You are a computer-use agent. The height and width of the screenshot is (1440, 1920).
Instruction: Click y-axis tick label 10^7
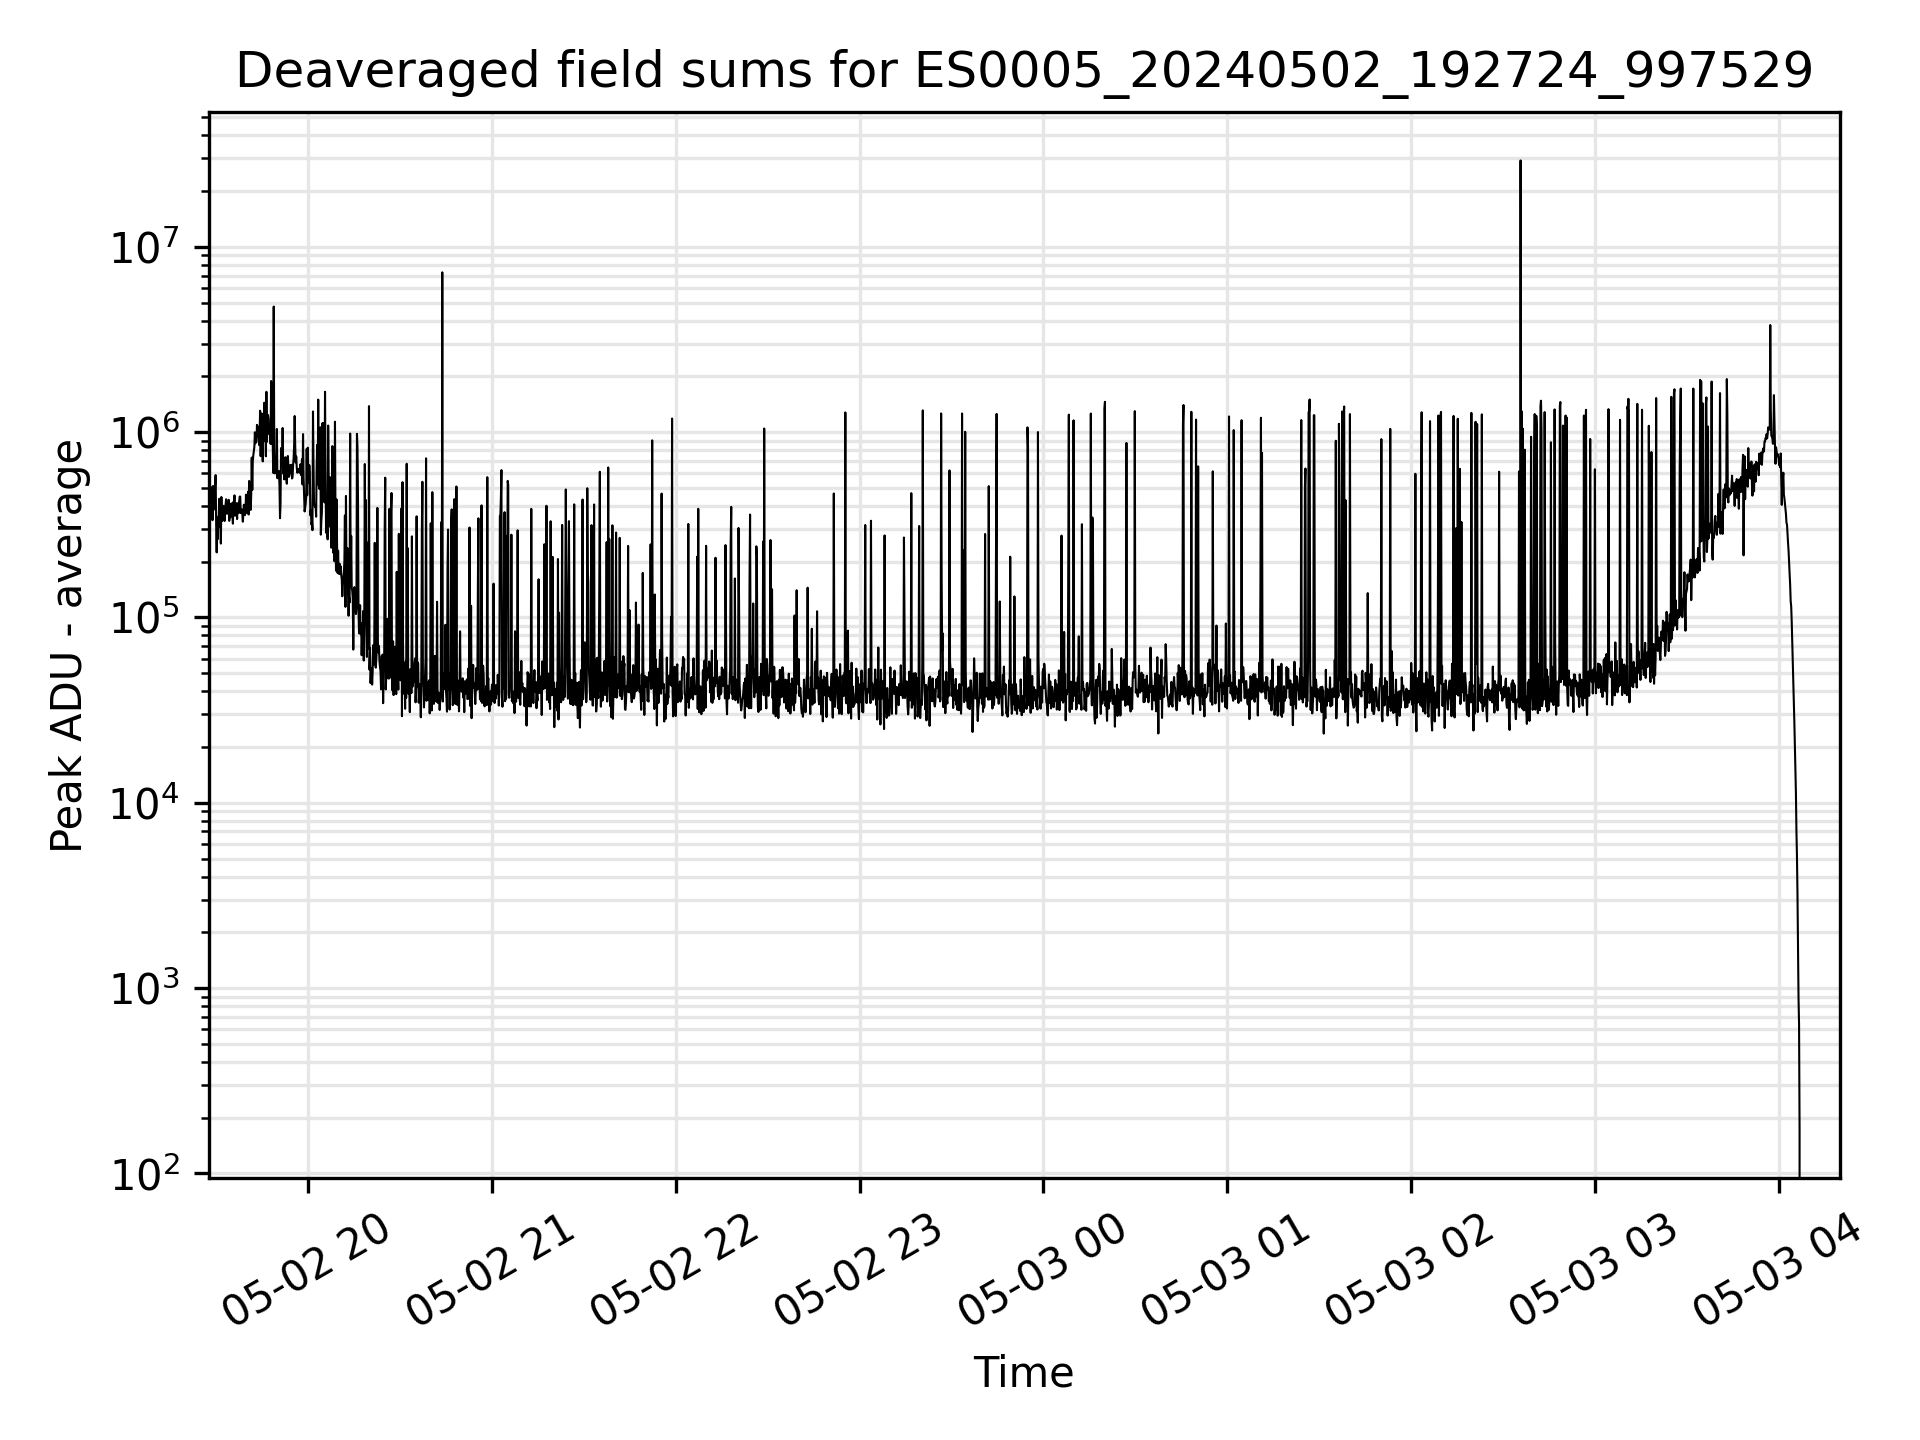[146, 247]
